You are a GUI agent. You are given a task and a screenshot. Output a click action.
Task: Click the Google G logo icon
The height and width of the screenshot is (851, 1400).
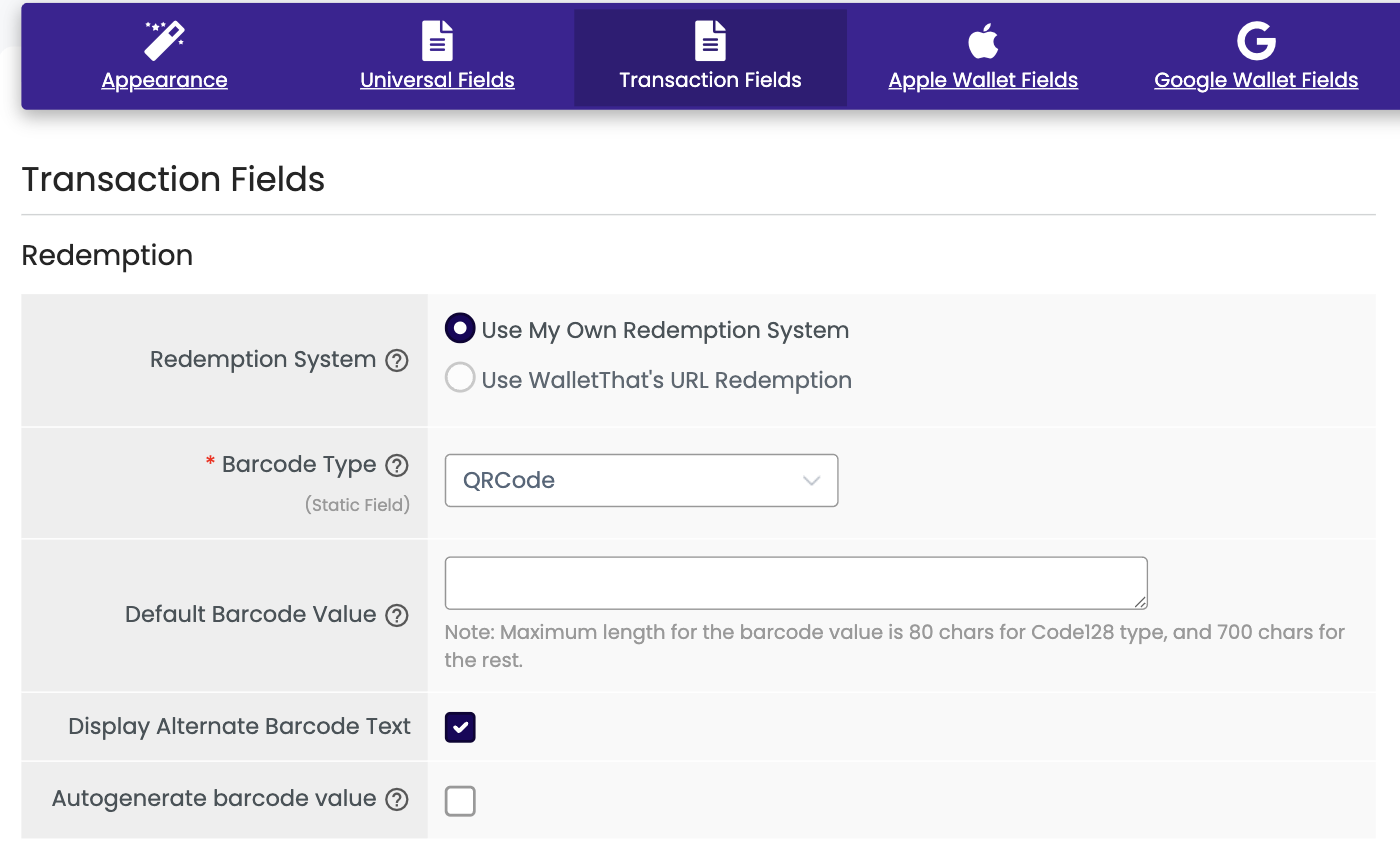click(x=1256, y=41)
